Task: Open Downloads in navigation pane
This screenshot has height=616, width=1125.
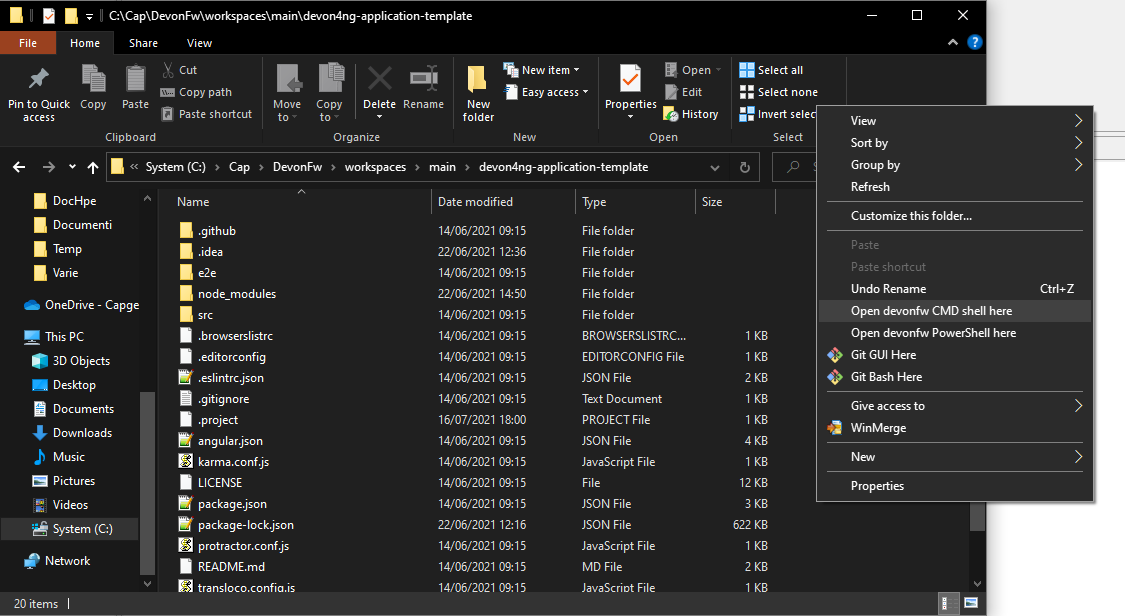Action: [x=82, y=433]
